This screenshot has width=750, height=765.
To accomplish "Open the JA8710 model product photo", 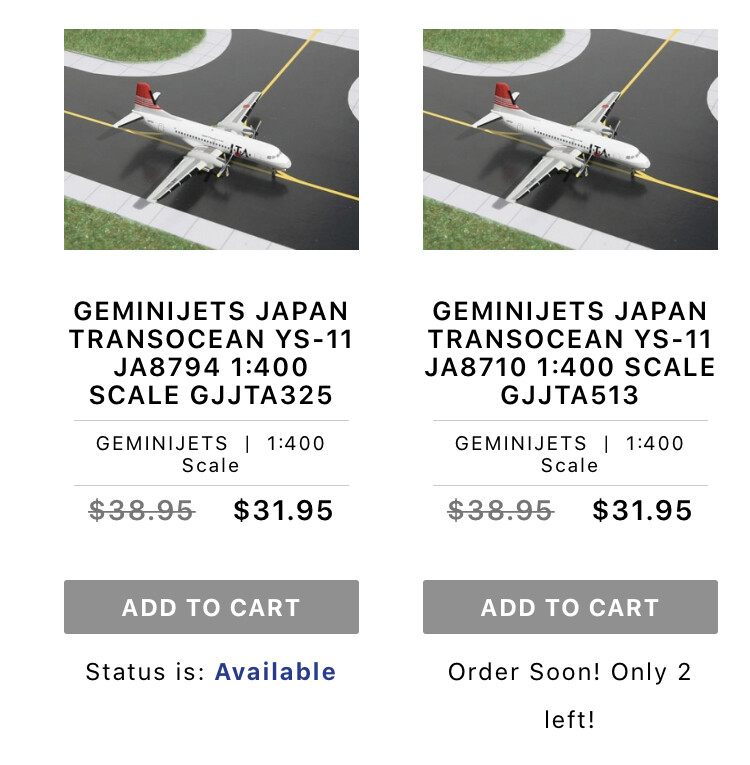I will point(570,139).
